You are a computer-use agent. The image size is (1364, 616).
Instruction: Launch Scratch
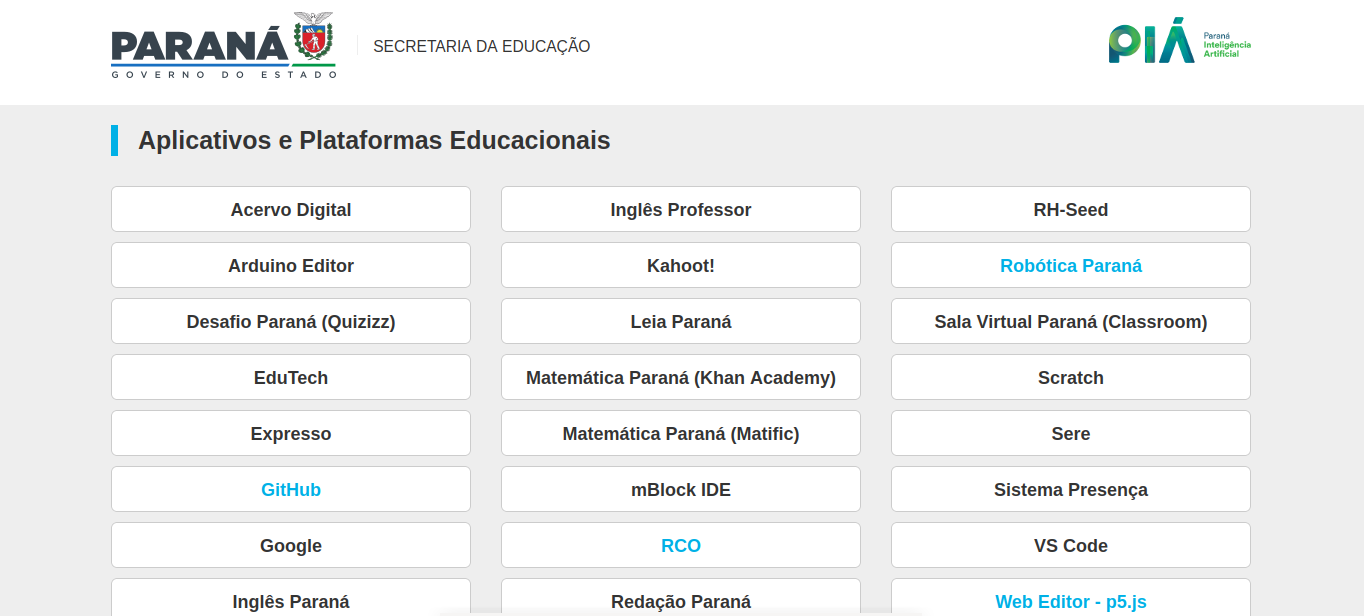pos(1071,377)
